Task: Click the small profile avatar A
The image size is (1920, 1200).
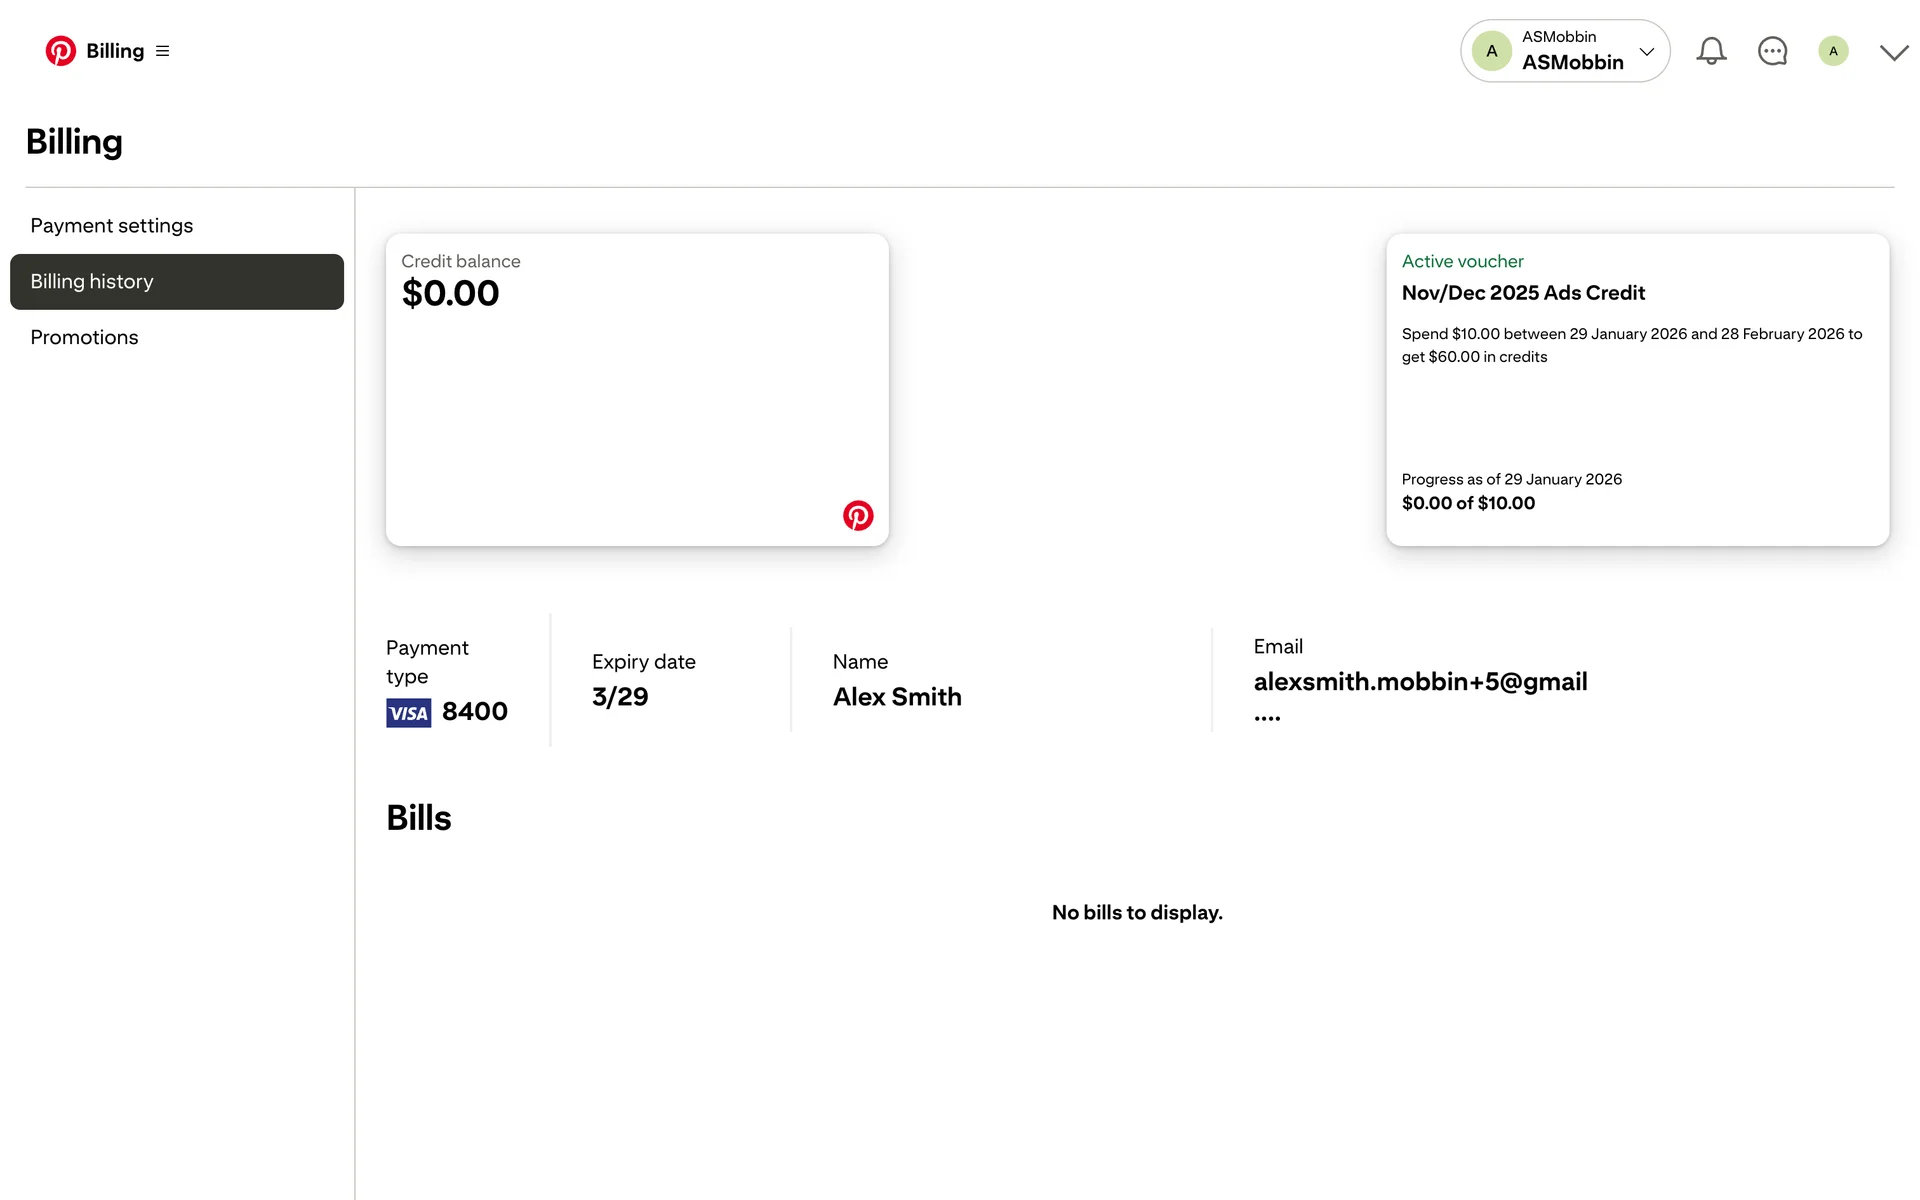Action: click(x=1833, y=51)
